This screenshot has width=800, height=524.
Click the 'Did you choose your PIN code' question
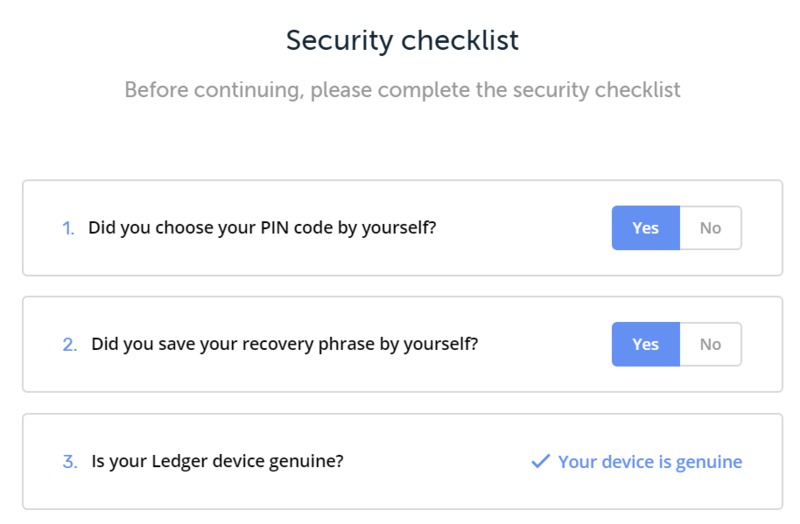click(262, 228)
